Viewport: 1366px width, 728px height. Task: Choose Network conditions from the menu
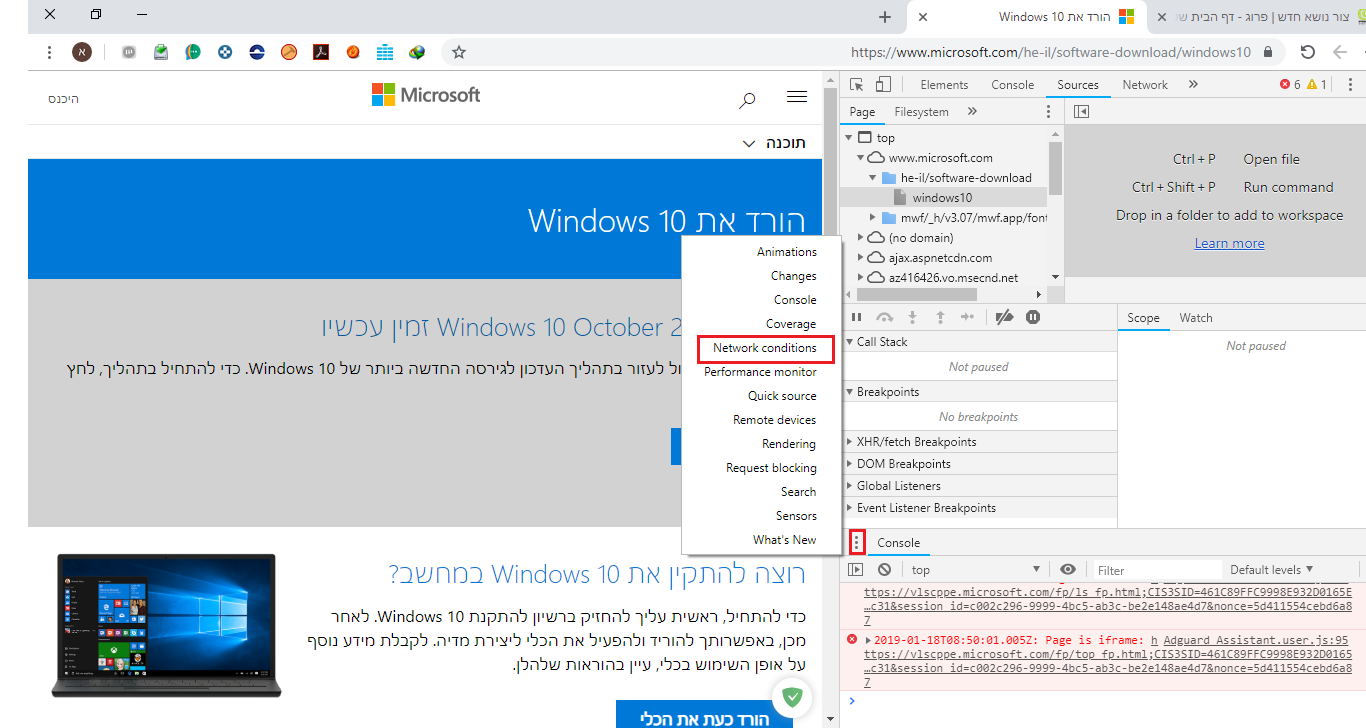point(764,348)
